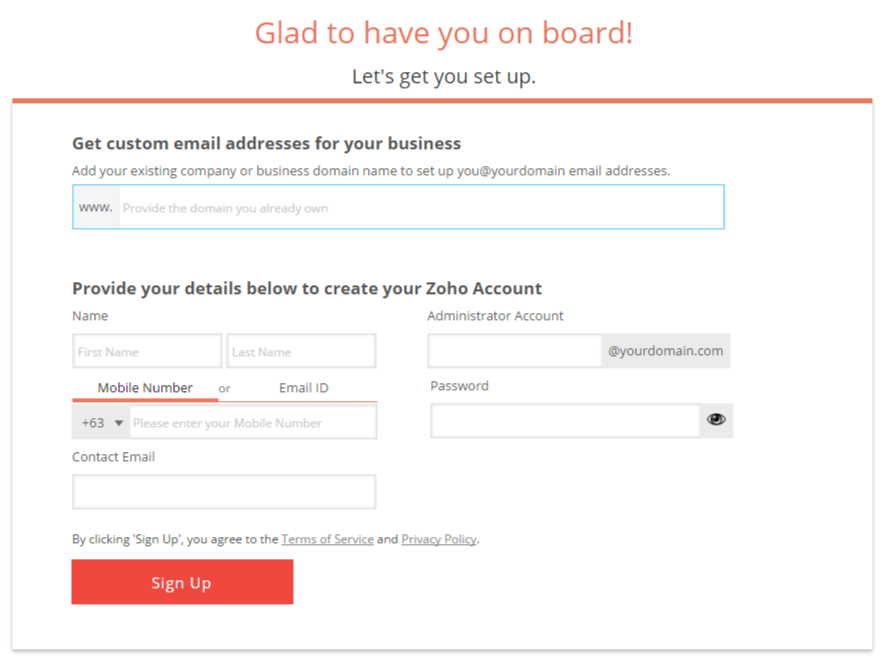Viewport: 886px width, 659px height.
Task: Toggle password visibility eye icon
Action: pyautogui.click(x=716, y=420)
